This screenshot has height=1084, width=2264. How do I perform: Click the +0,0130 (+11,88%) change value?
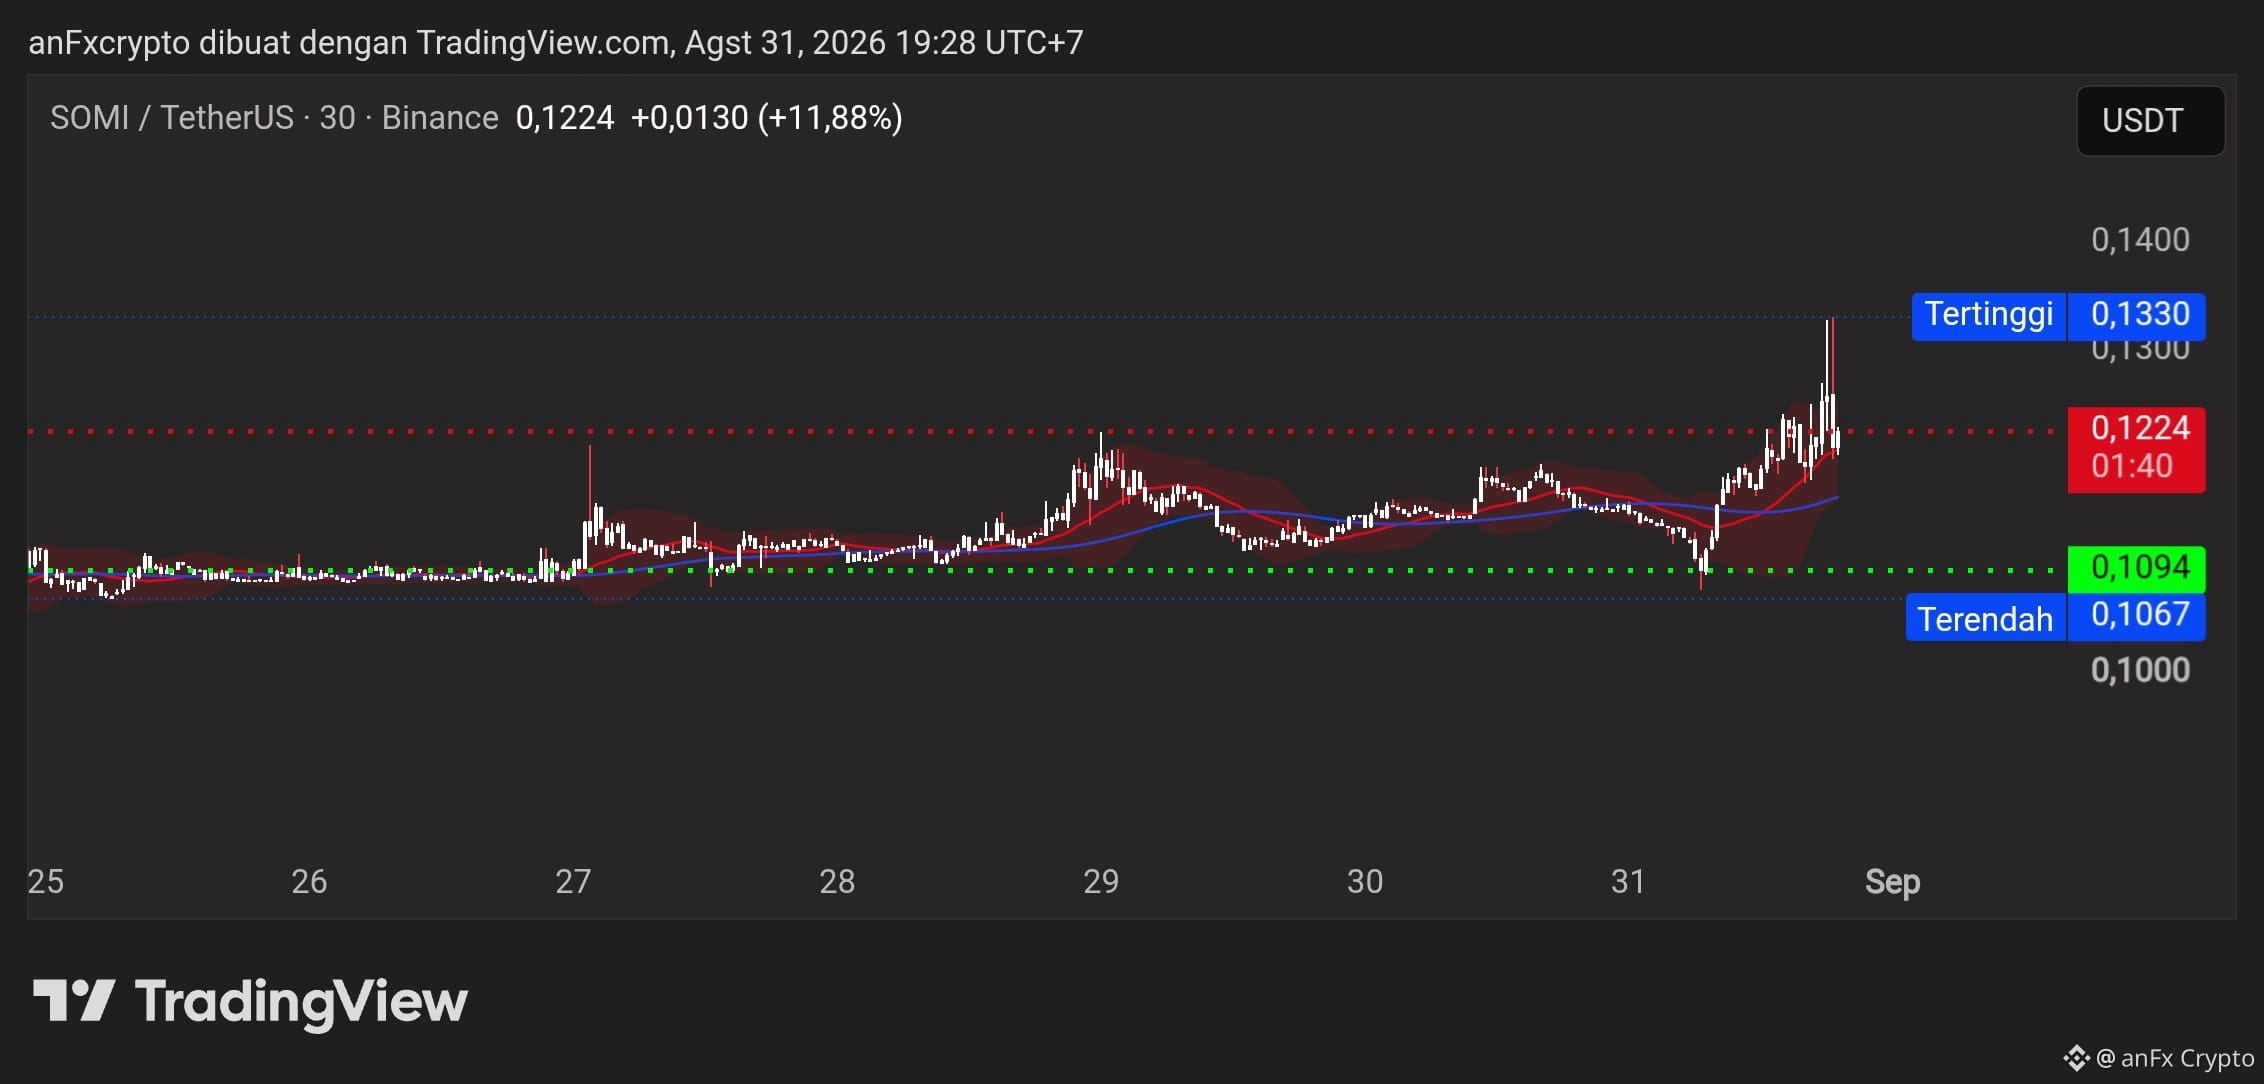[x=767, y=118]
